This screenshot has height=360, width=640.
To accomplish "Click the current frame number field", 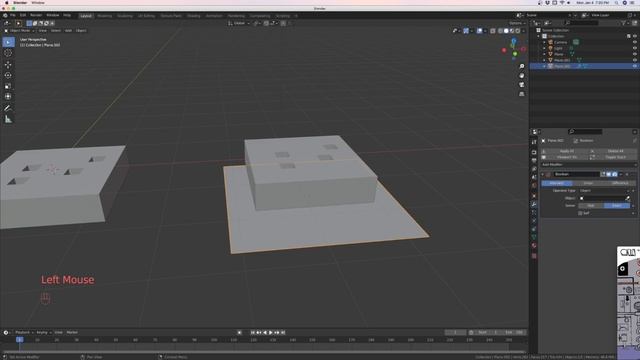I will click(455, 333).
